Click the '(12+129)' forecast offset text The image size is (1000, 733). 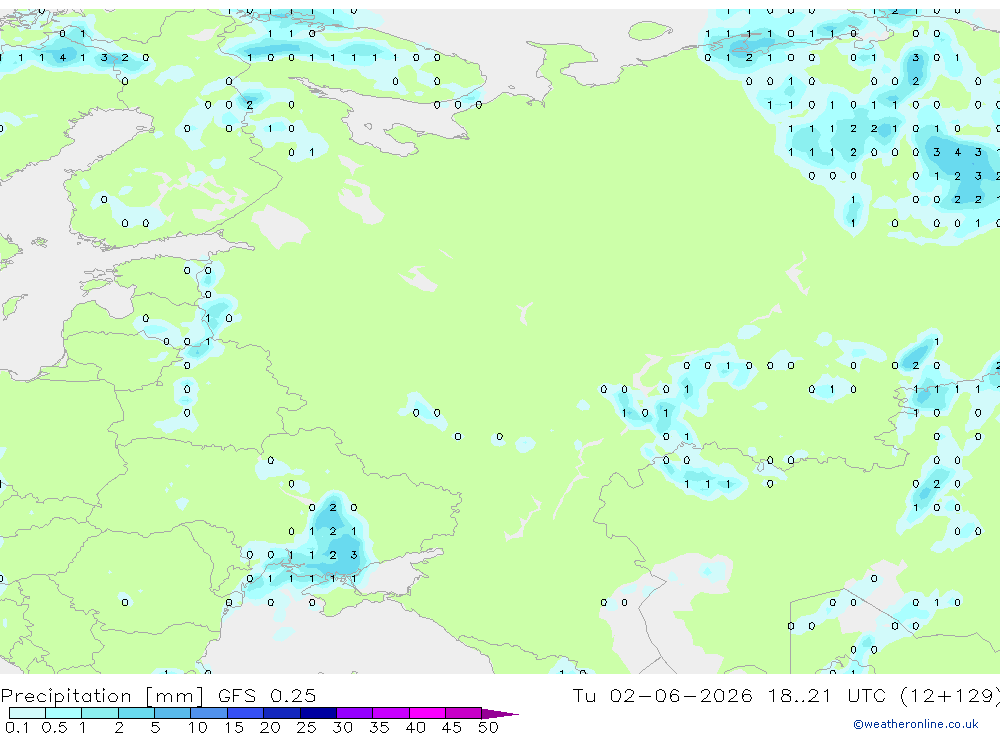click(950, 695)
